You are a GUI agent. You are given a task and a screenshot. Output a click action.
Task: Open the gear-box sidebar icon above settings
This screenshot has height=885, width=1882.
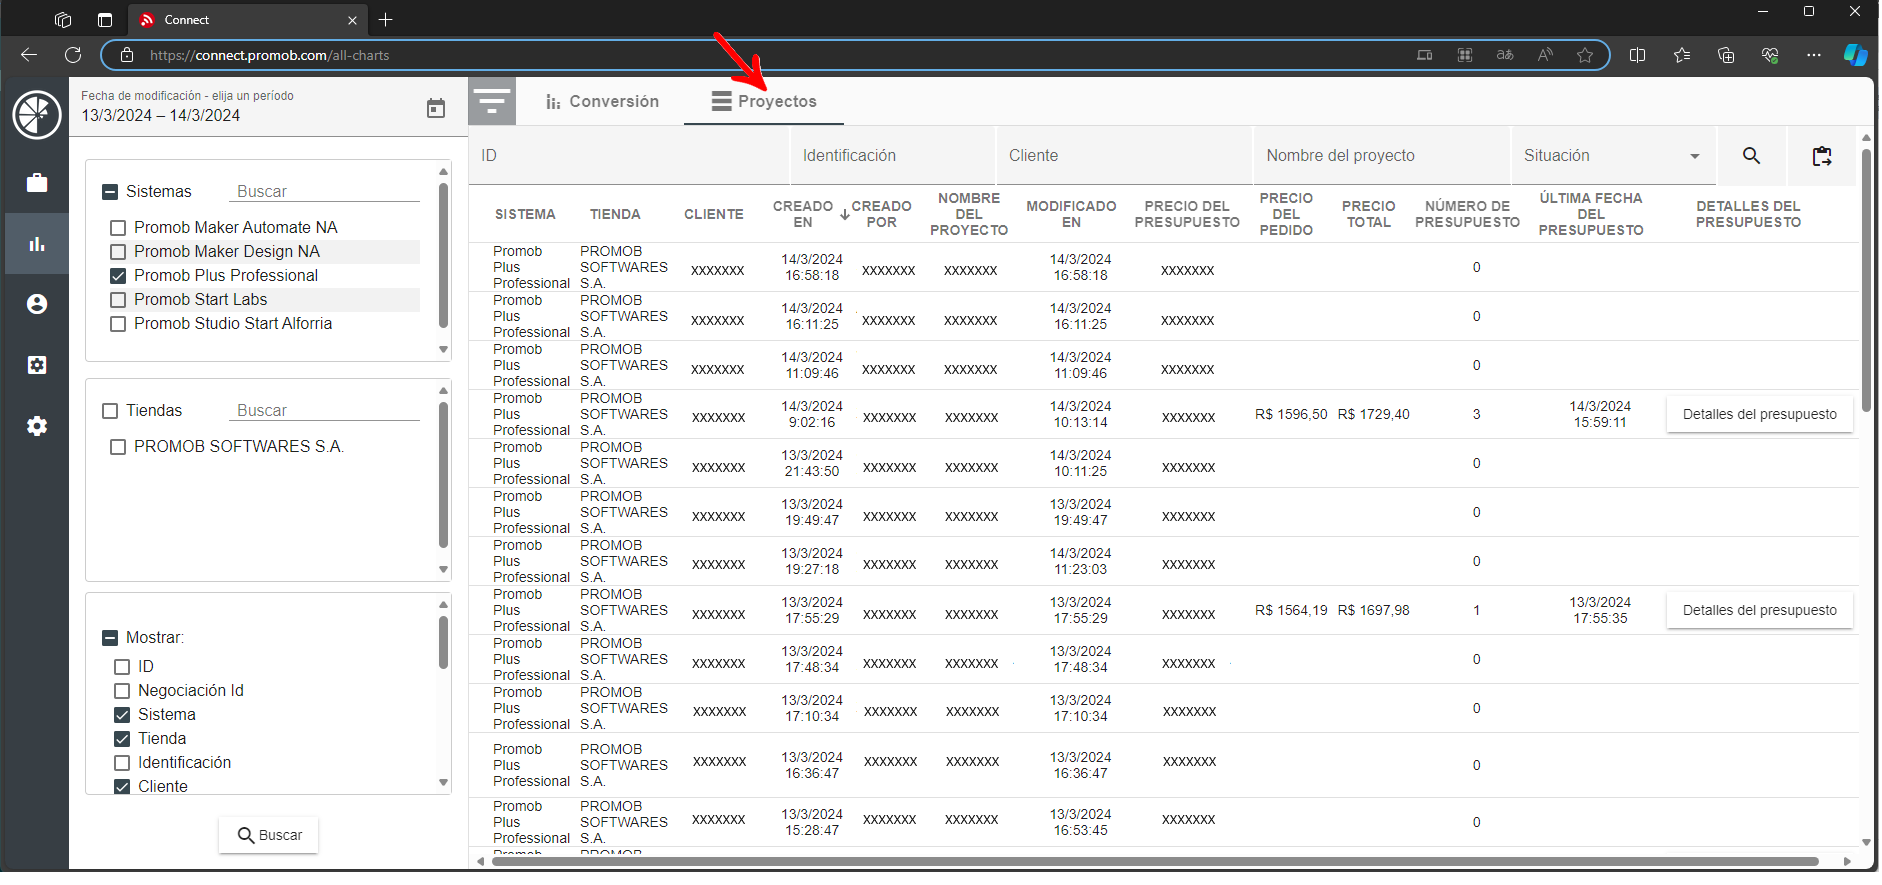pos(37,365)
